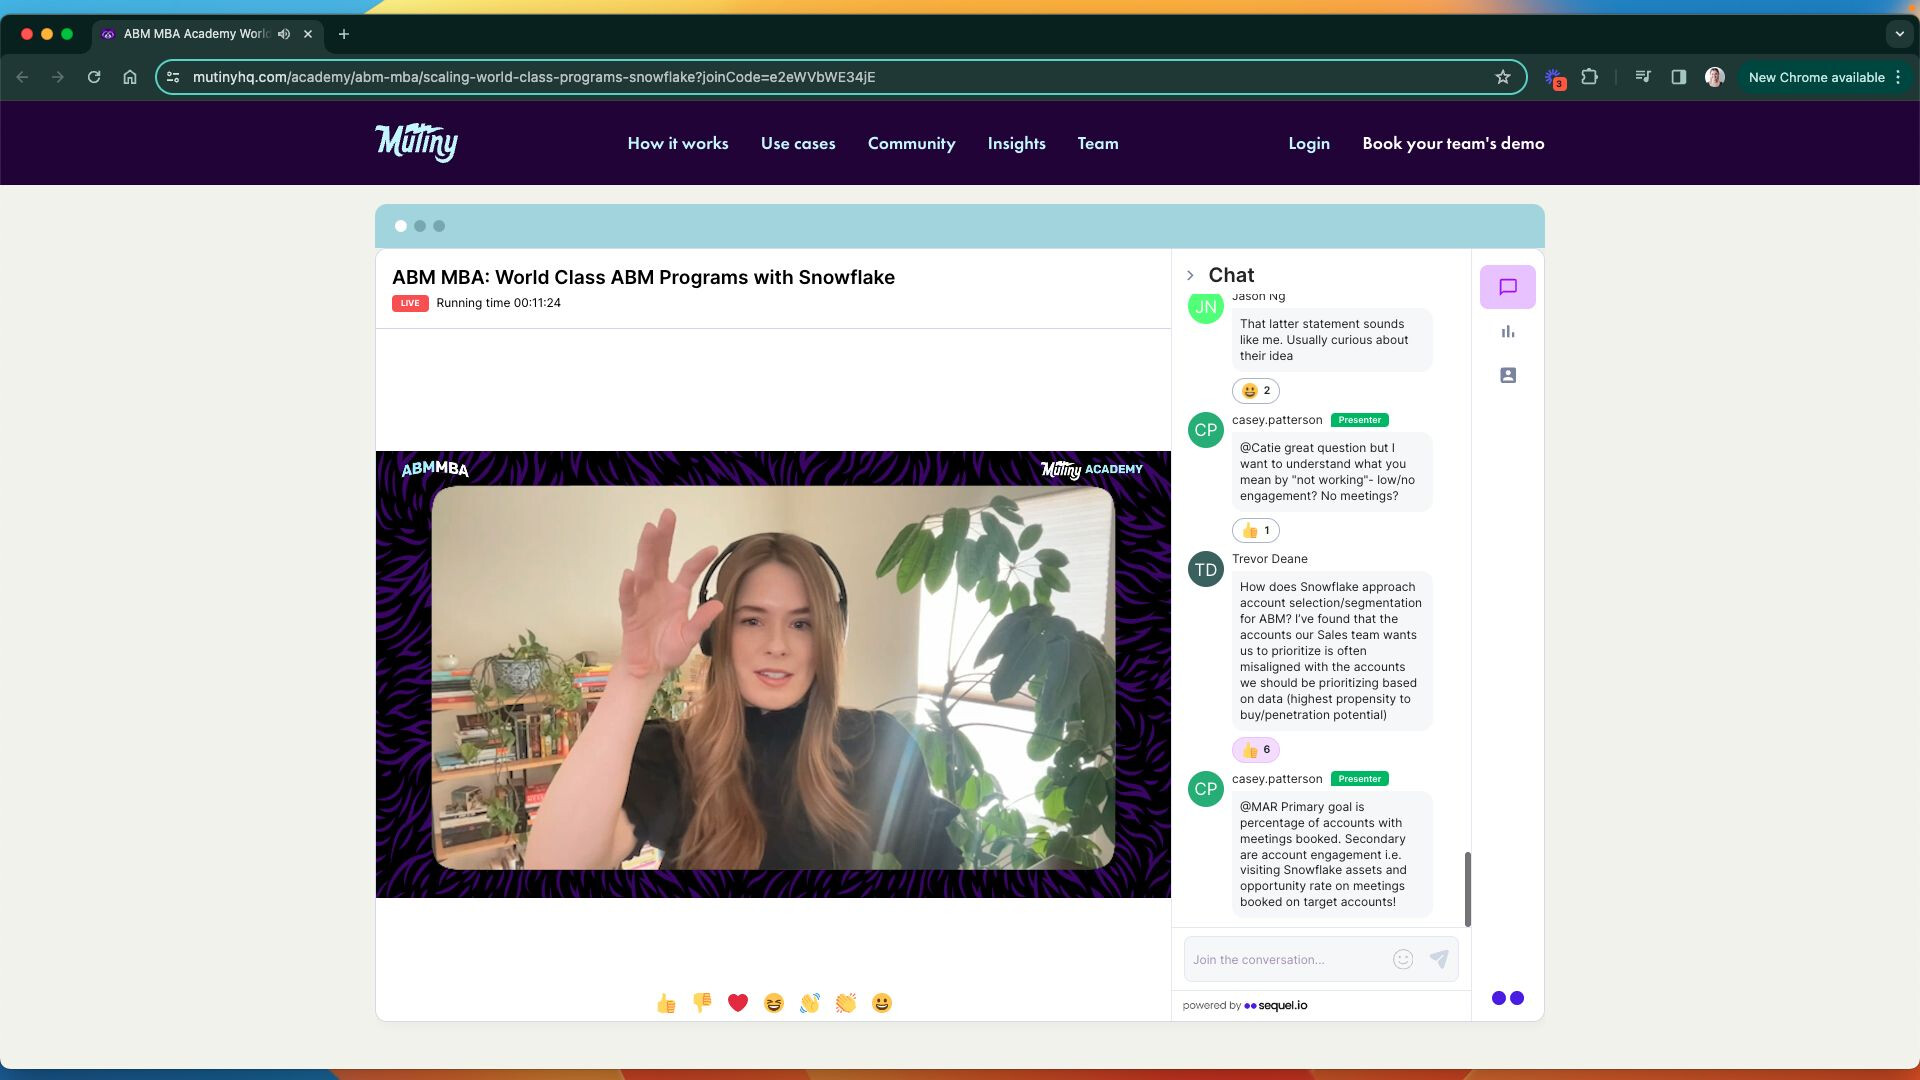This screenshot has width=1920, height=1080.
Task: Collapse the Chat panel with chevron
Action: click(x=1190, y=275)
